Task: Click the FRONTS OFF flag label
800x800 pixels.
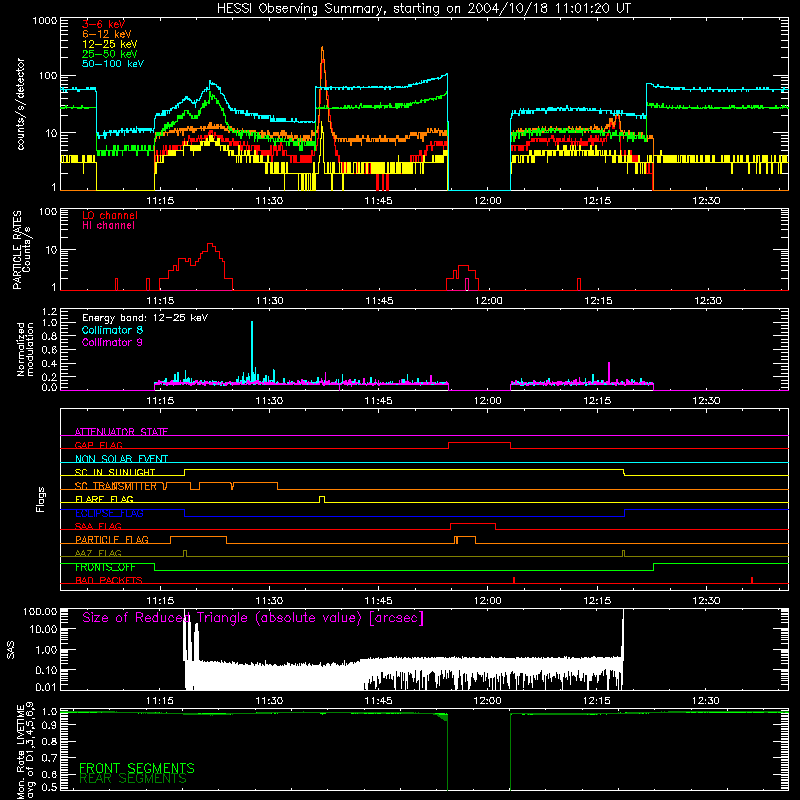Action: pos(105,567)
